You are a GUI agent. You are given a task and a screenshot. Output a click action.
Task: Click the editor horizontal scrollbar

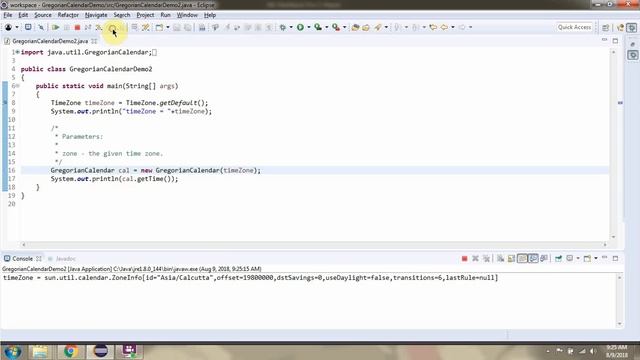click(314, 244)
